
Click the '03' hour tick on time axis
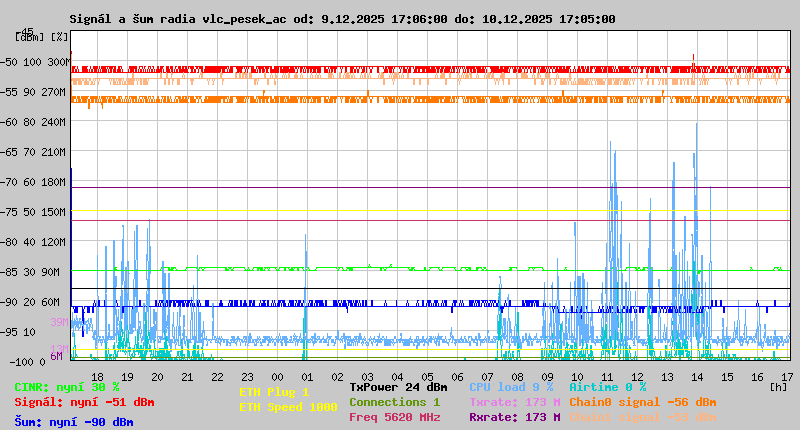pos(367,377)
